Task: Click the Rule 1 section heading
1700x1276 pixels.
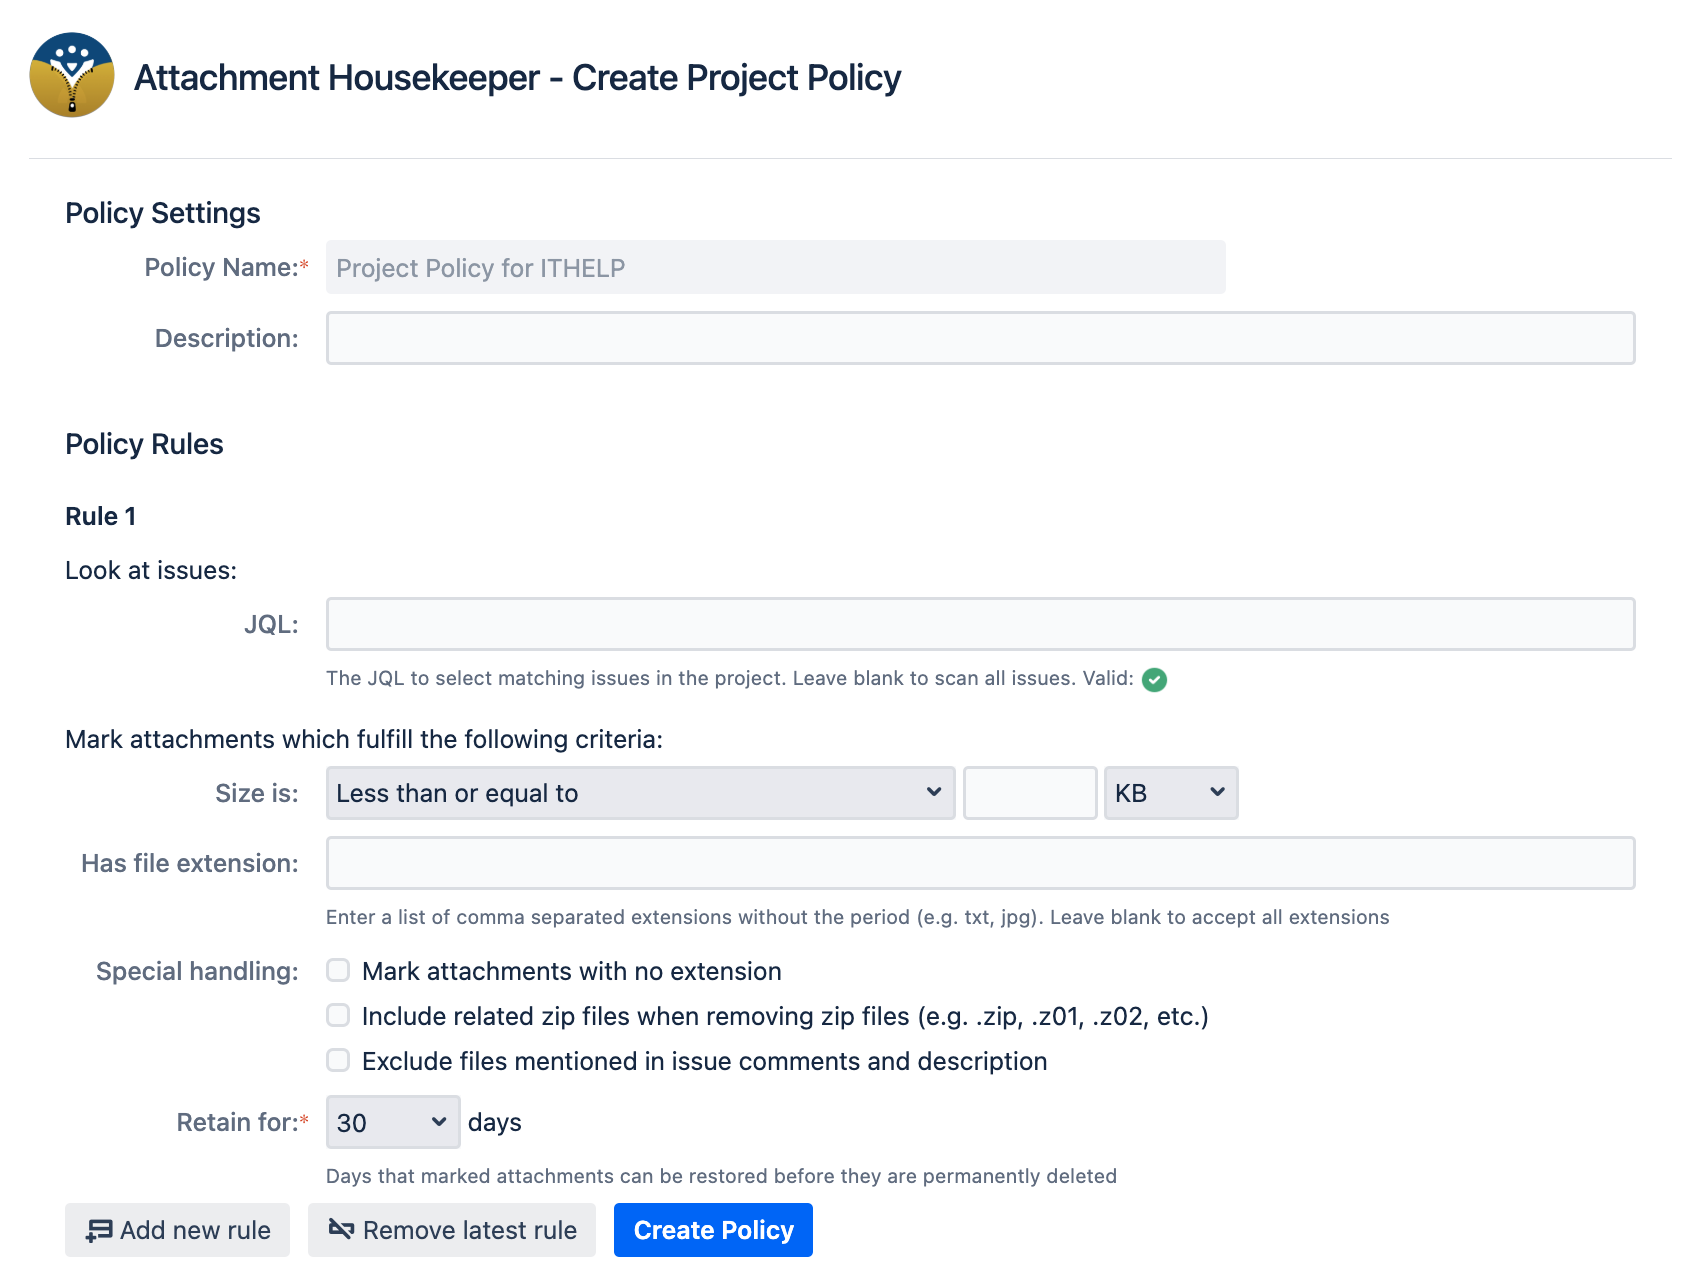Action: tap(100, 515)
